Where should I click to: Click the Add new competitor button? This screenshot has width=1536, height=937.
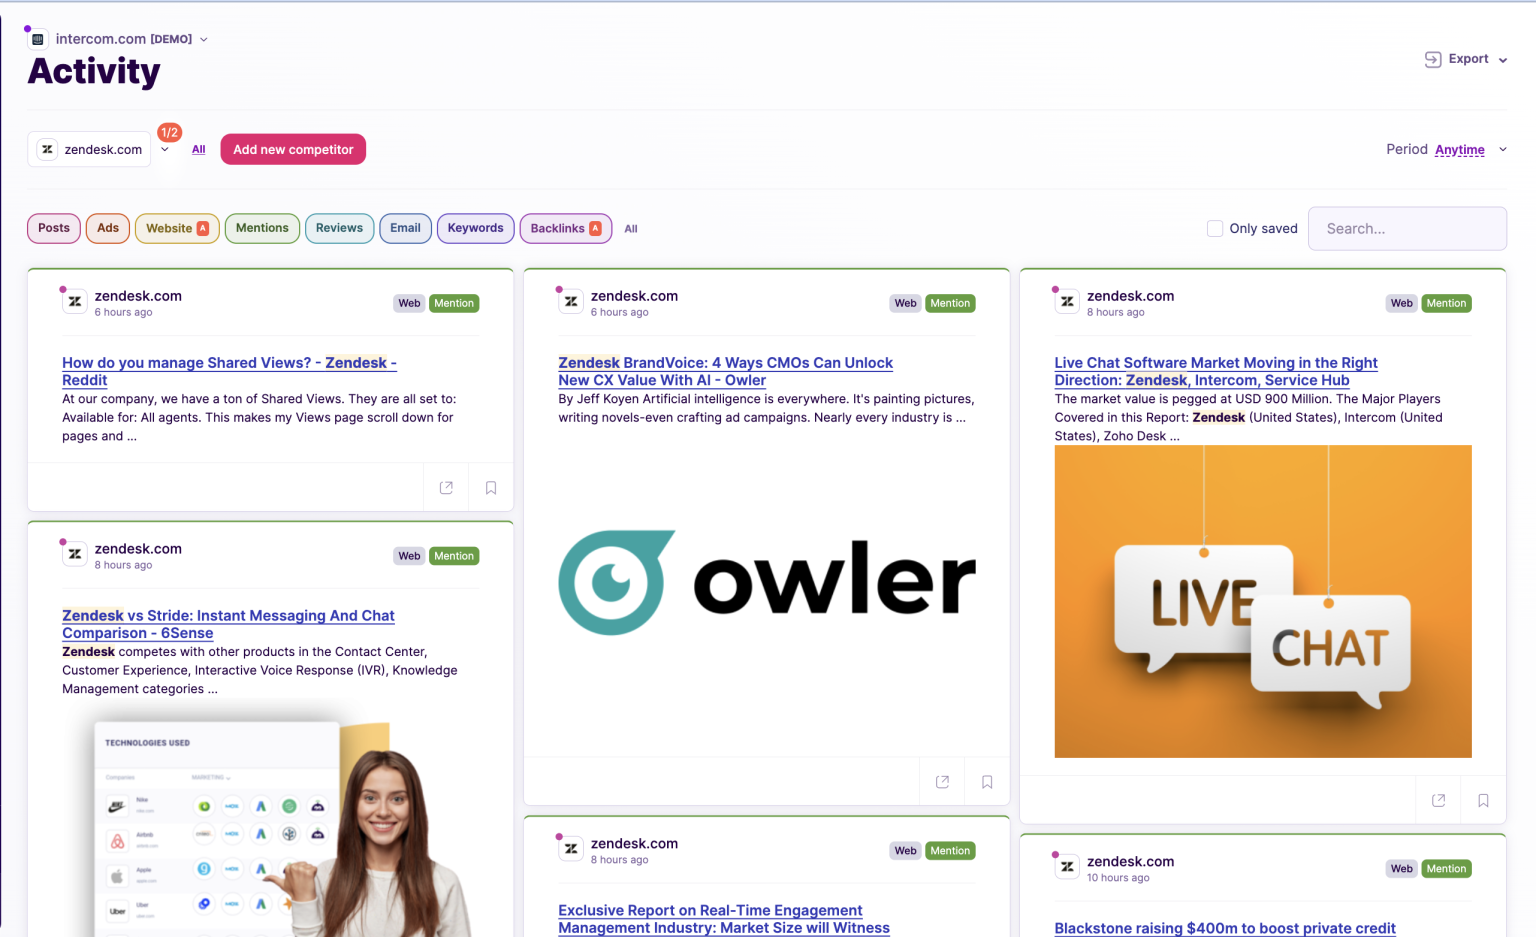point(293,149)
